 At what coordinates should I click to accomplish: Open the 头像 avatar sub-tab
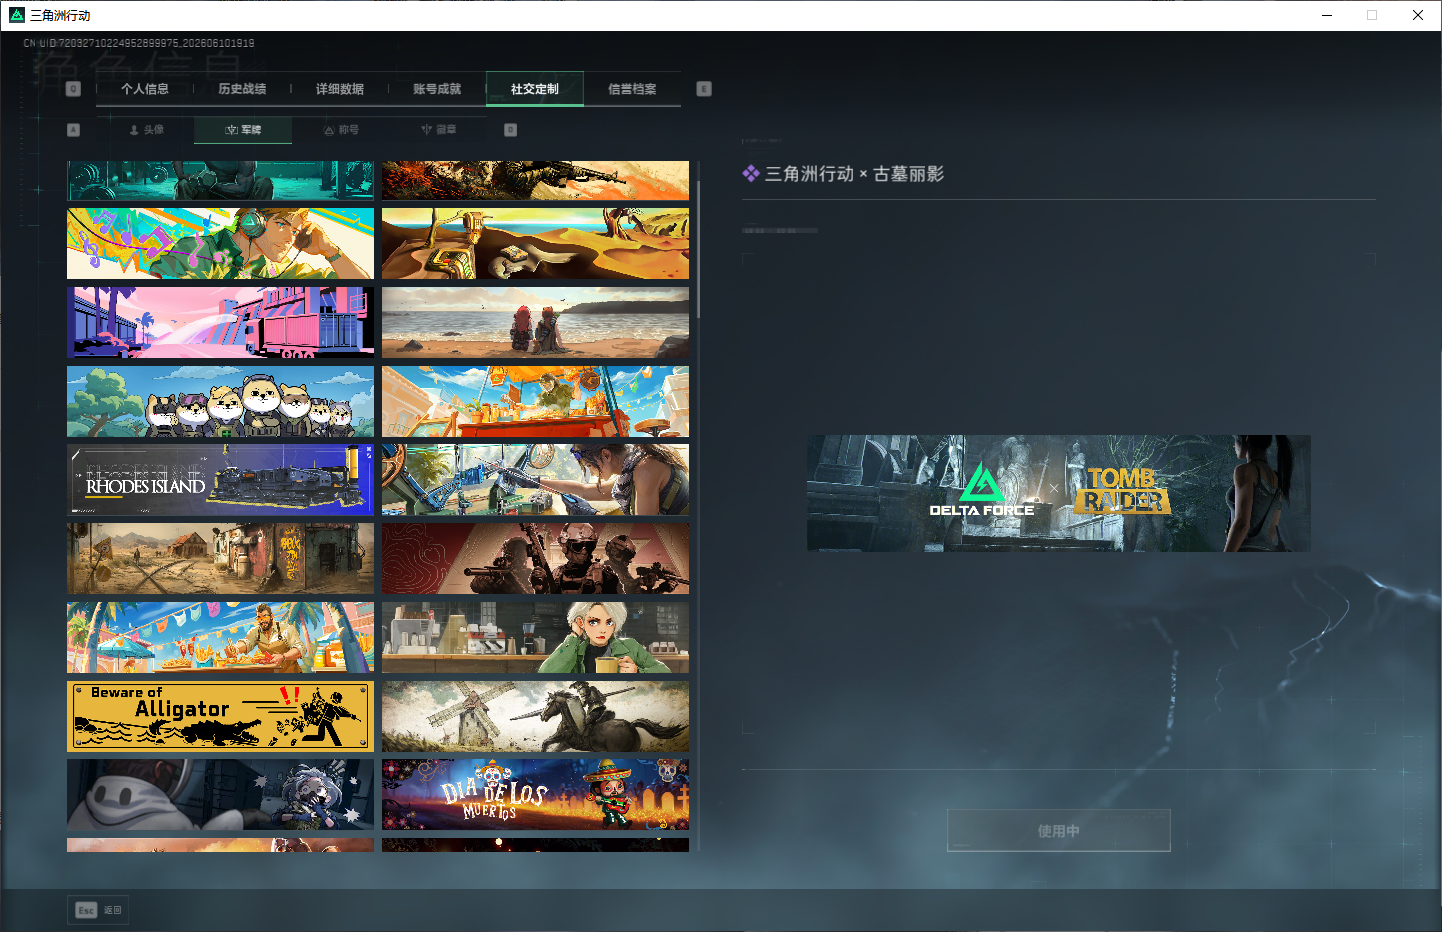[x=146, y=130]
